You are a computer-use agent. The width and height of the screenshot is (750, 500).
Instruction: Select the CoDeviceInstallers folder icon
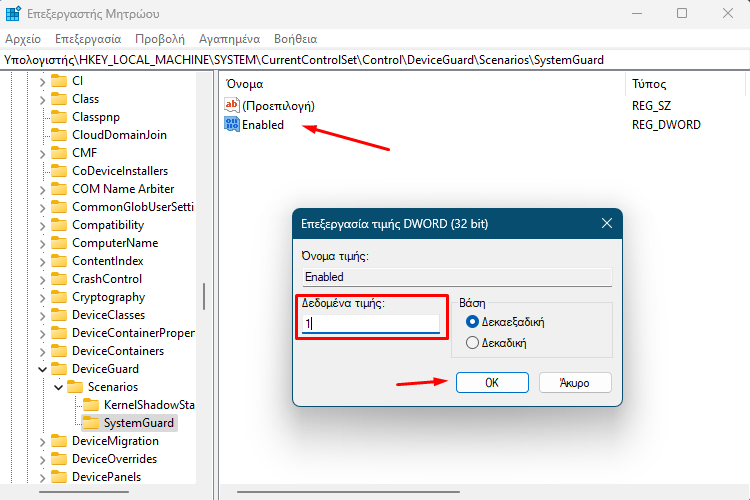(x=59, y=170)
